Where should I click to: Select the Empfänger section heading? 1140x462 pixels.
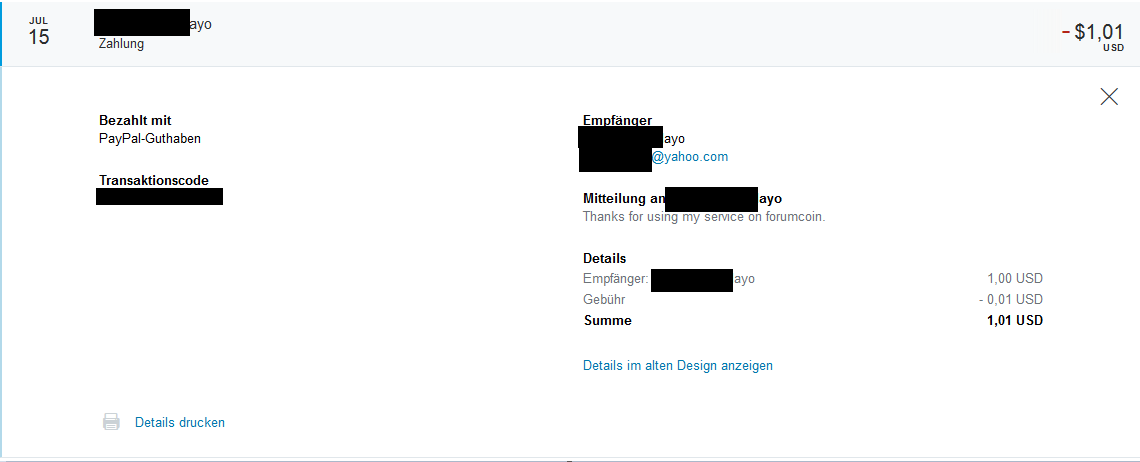pyautogui.click(x=617, y=121)
